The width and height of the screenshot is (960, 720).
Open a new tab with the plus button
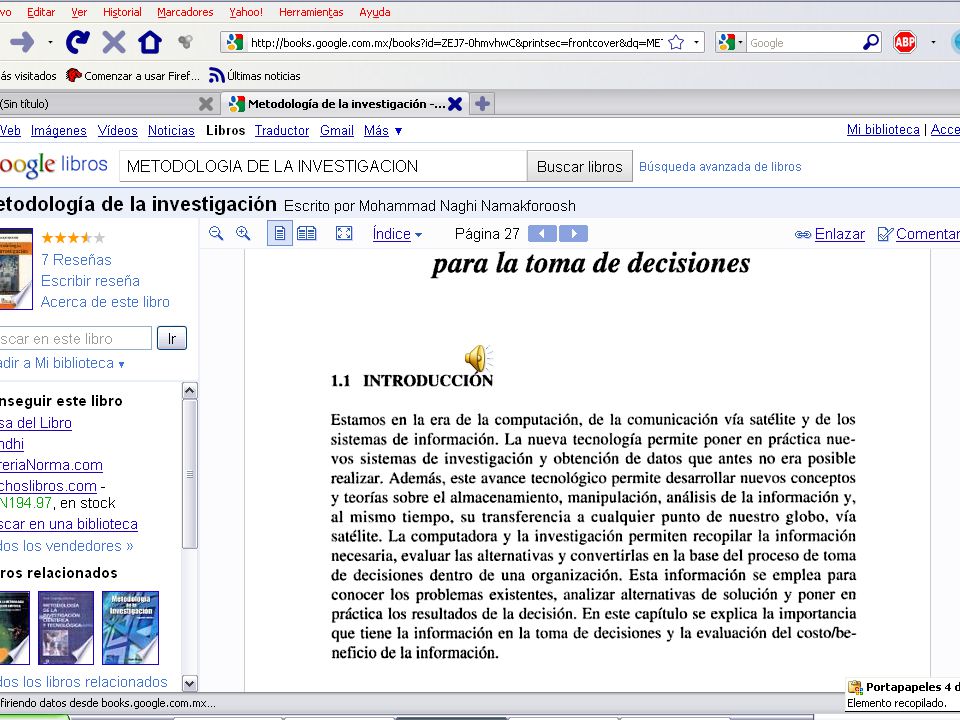(482, 104)
